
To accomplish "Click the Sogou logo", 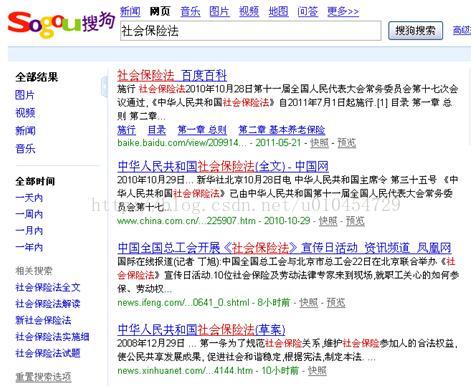I will click(61, 24).
